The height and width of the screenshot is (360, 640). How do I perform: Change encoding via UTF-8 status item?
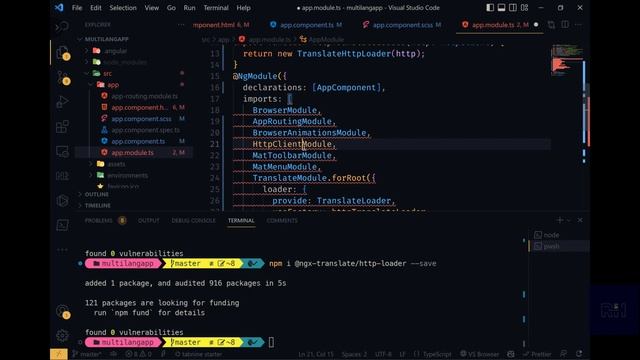[x=383, y=354]
